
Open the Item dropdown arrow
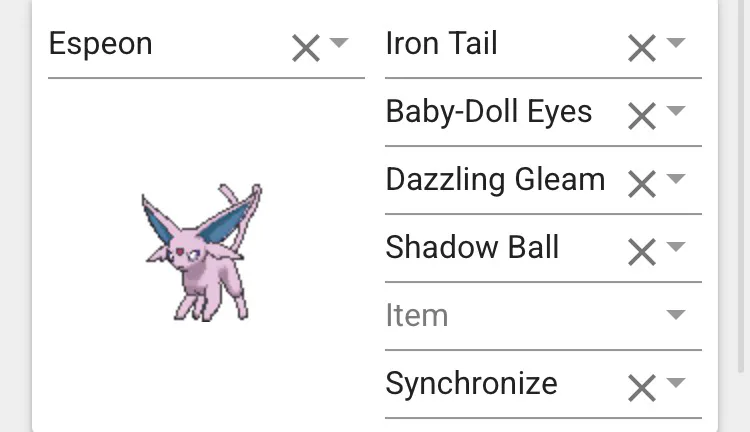(676, 315)
